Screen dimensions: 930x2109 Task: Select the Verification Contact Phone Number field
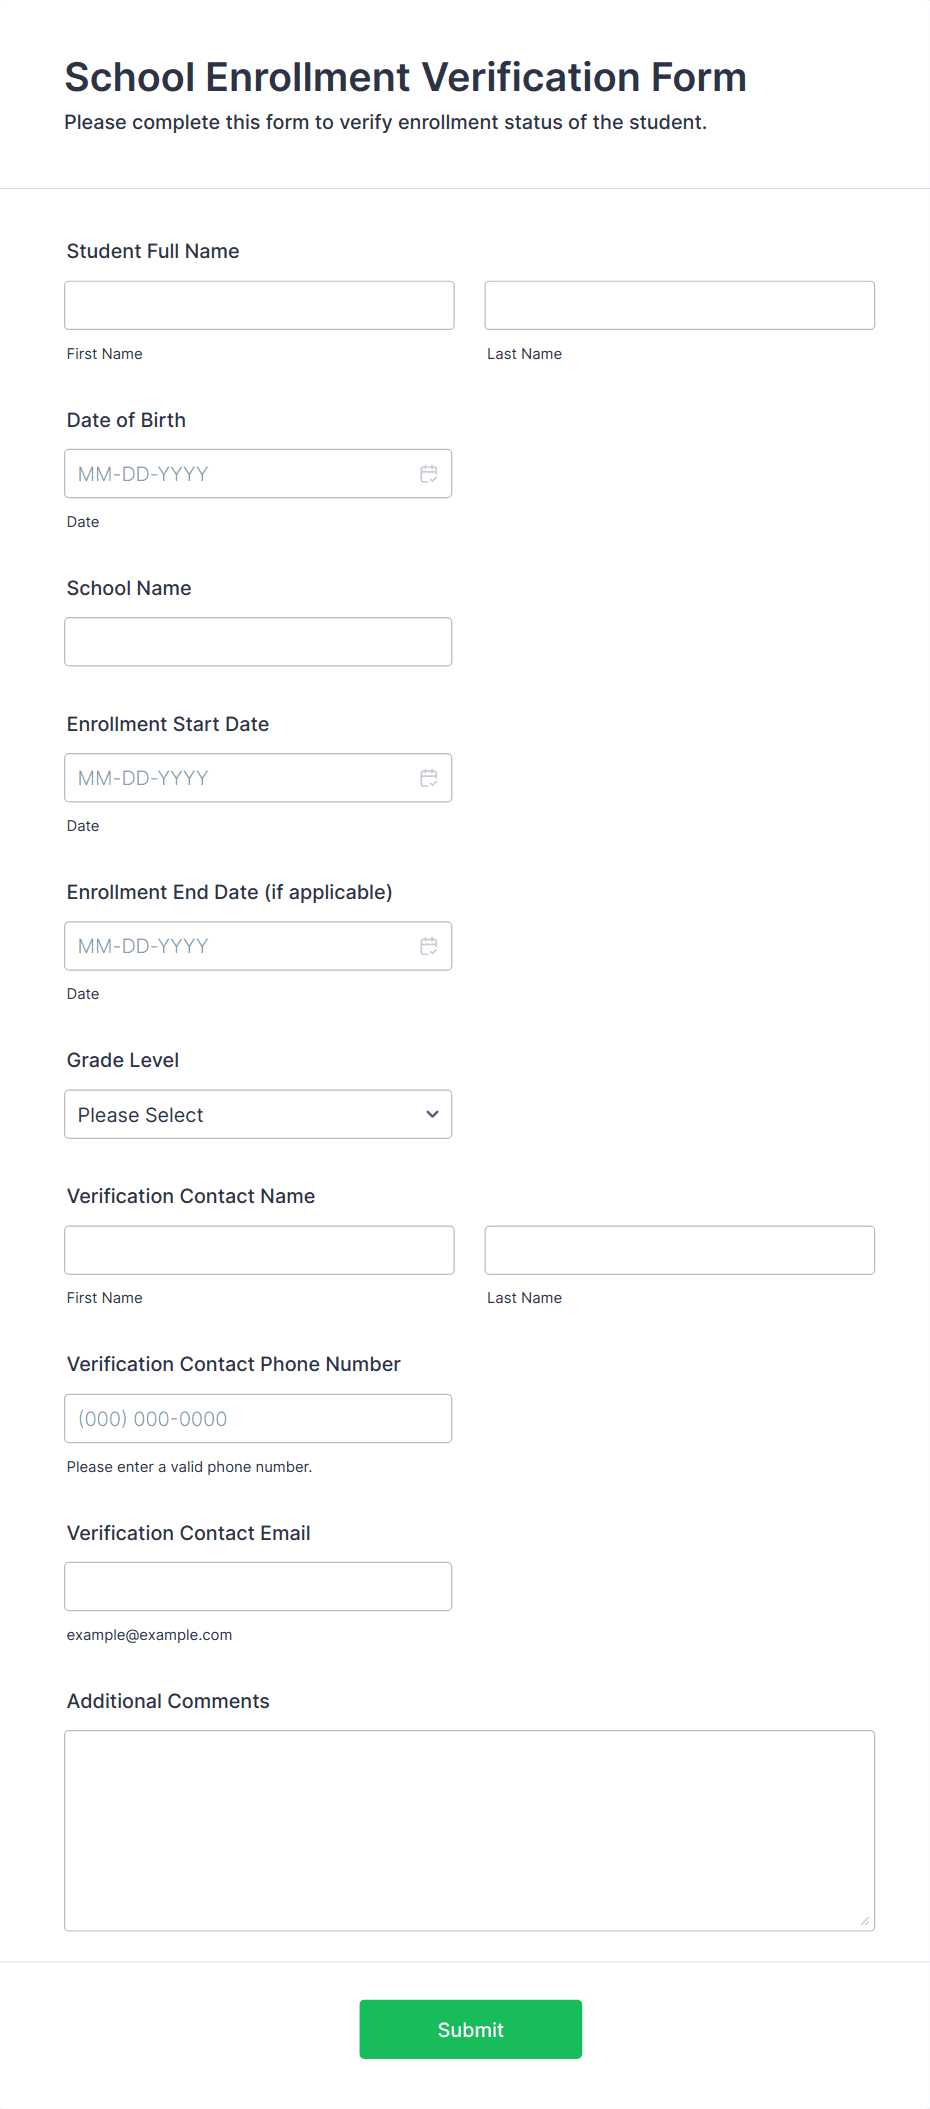pyautogui.click(x=258, y=1418)
